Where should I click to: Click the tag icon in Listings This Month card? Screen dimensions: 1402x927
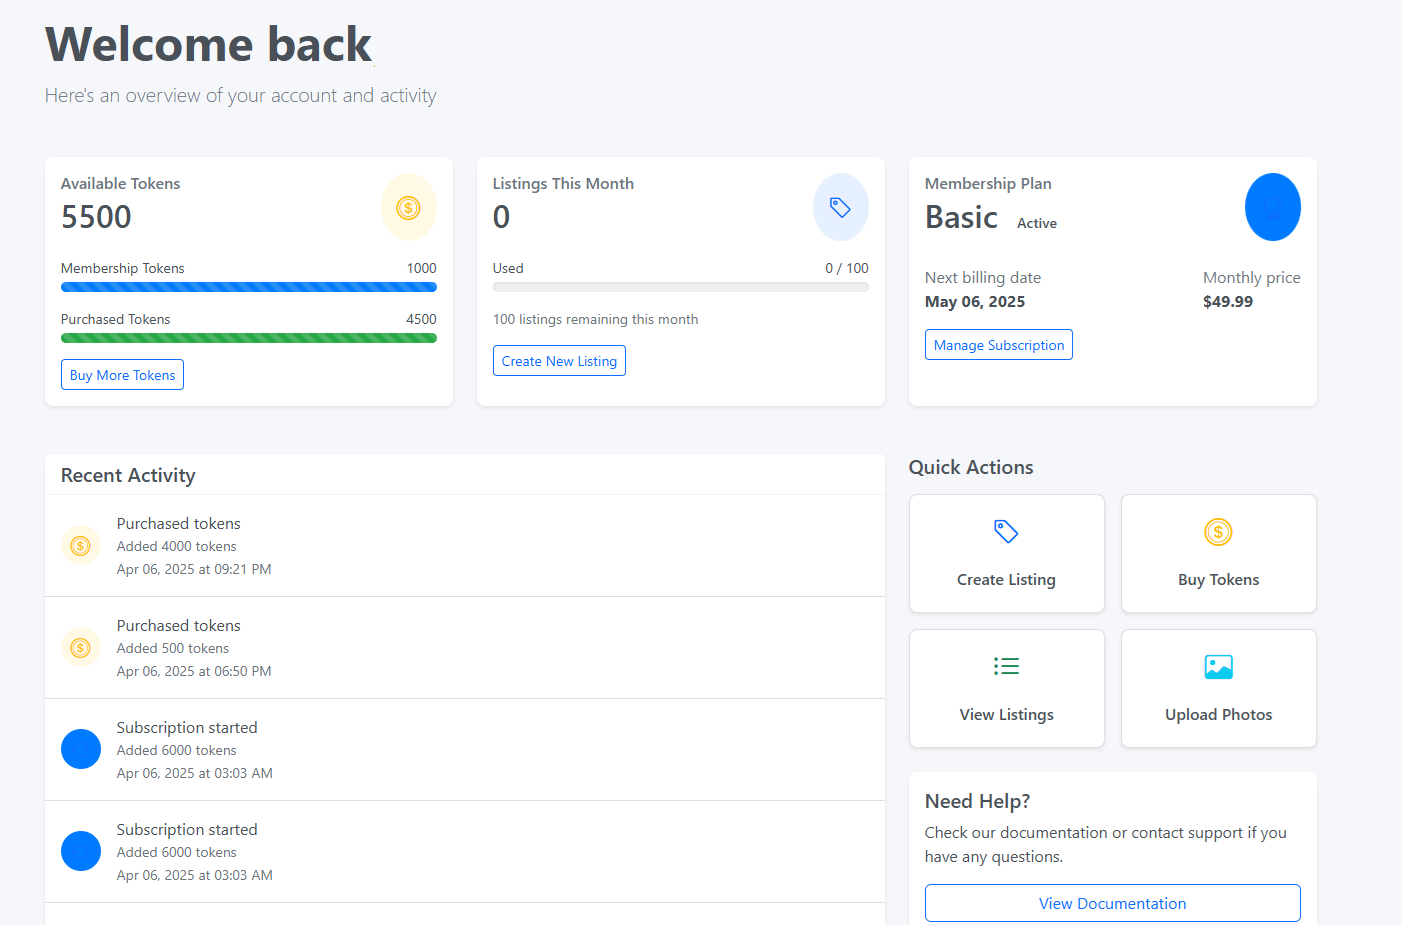tap(840, 207)
